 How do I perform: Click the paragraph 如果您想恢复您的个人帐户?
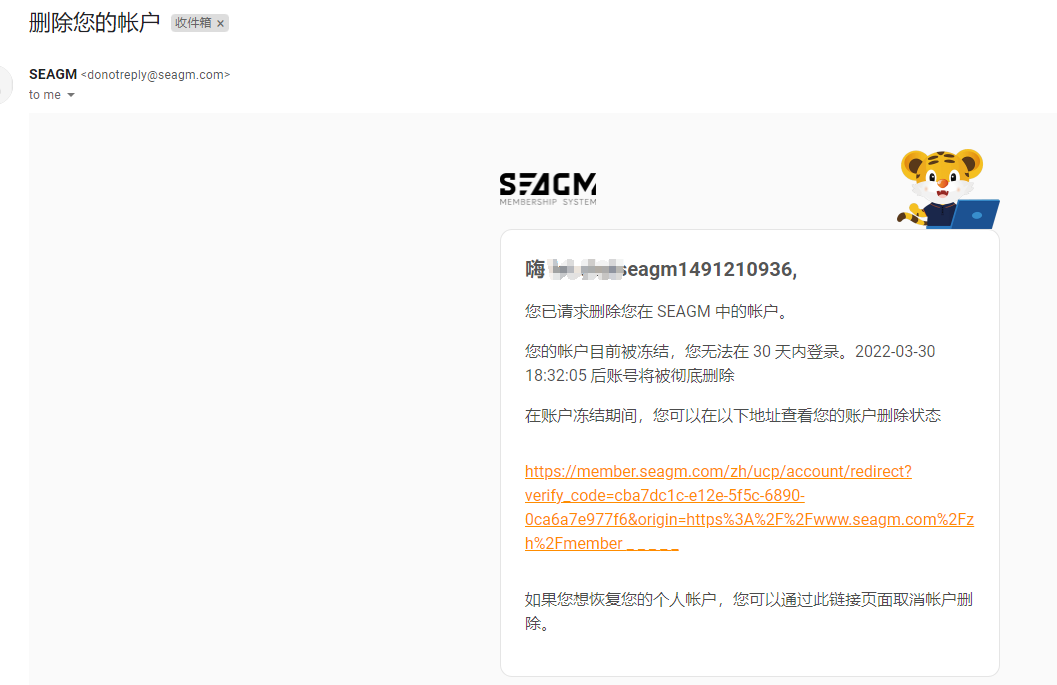[749, 612]
